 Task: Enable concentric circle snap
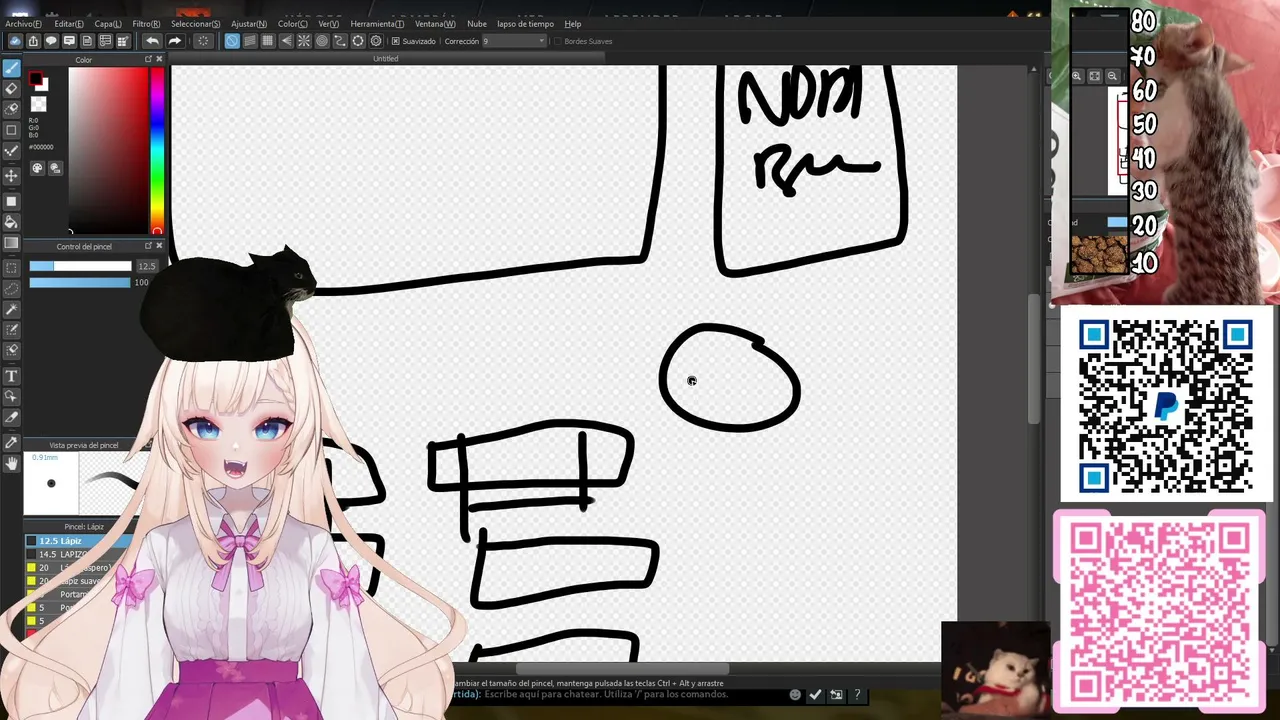click(322, 41)
